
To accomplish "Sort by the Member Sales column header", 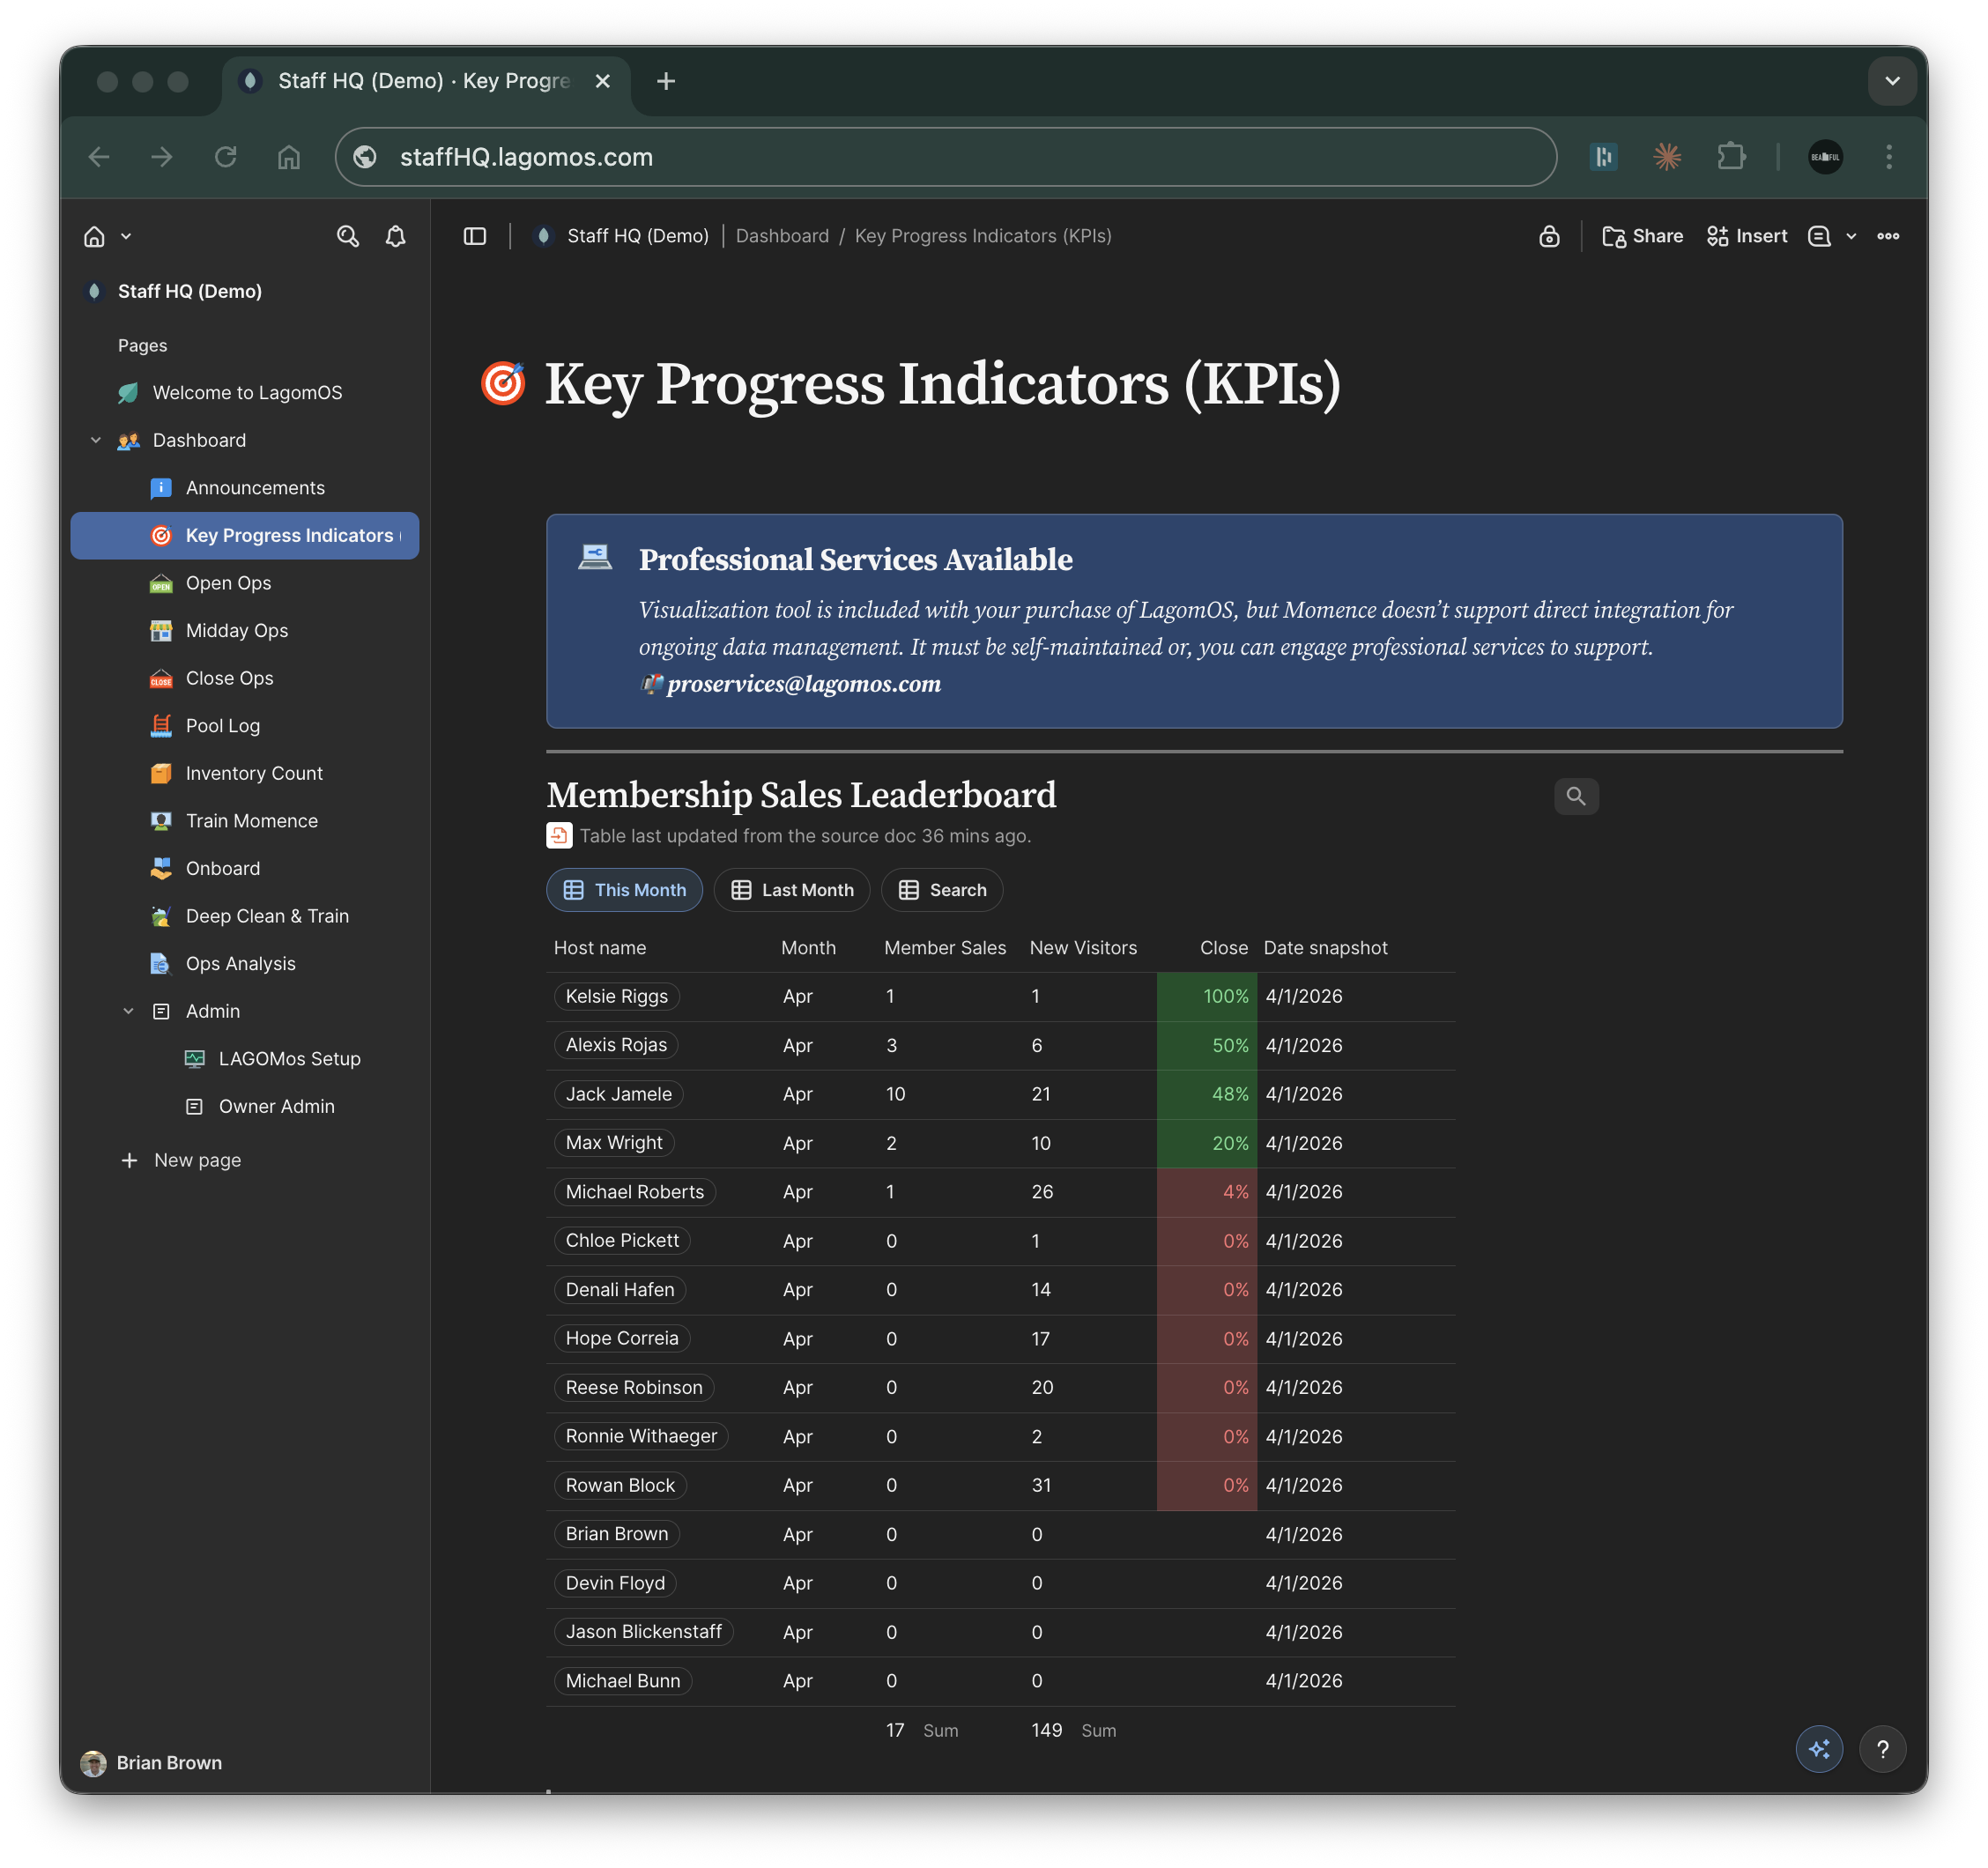I will (945, 948).
